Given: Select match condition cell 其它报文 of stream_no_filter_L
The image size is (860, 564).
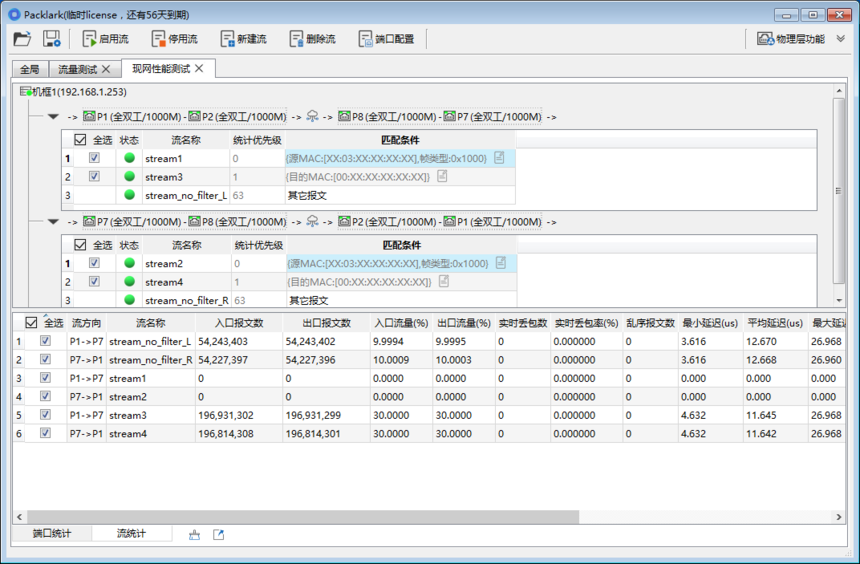Looking at the screenshot, I should pyautogui.click(x=400, y=195).
